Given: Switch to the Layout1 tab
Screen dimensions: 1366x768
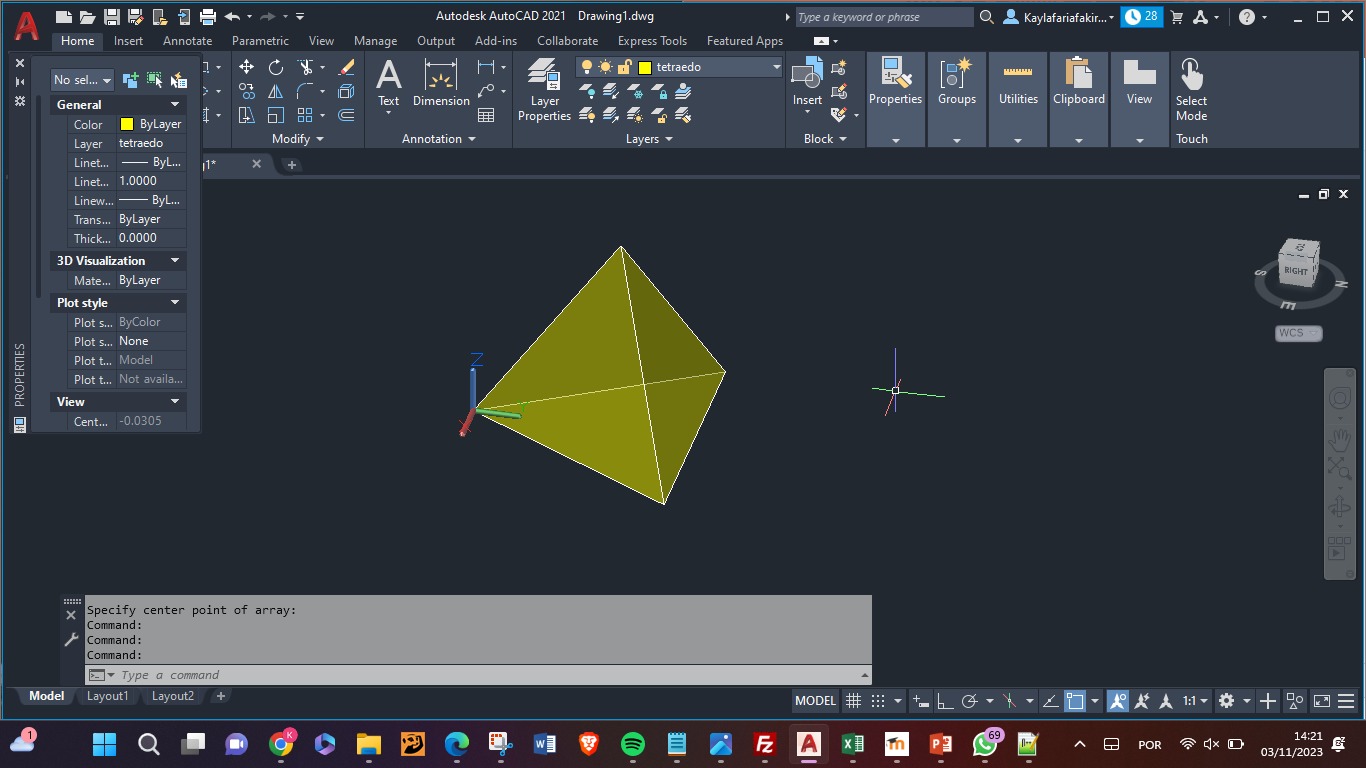Looking at the screenshot, I should (x=107, y=696).
